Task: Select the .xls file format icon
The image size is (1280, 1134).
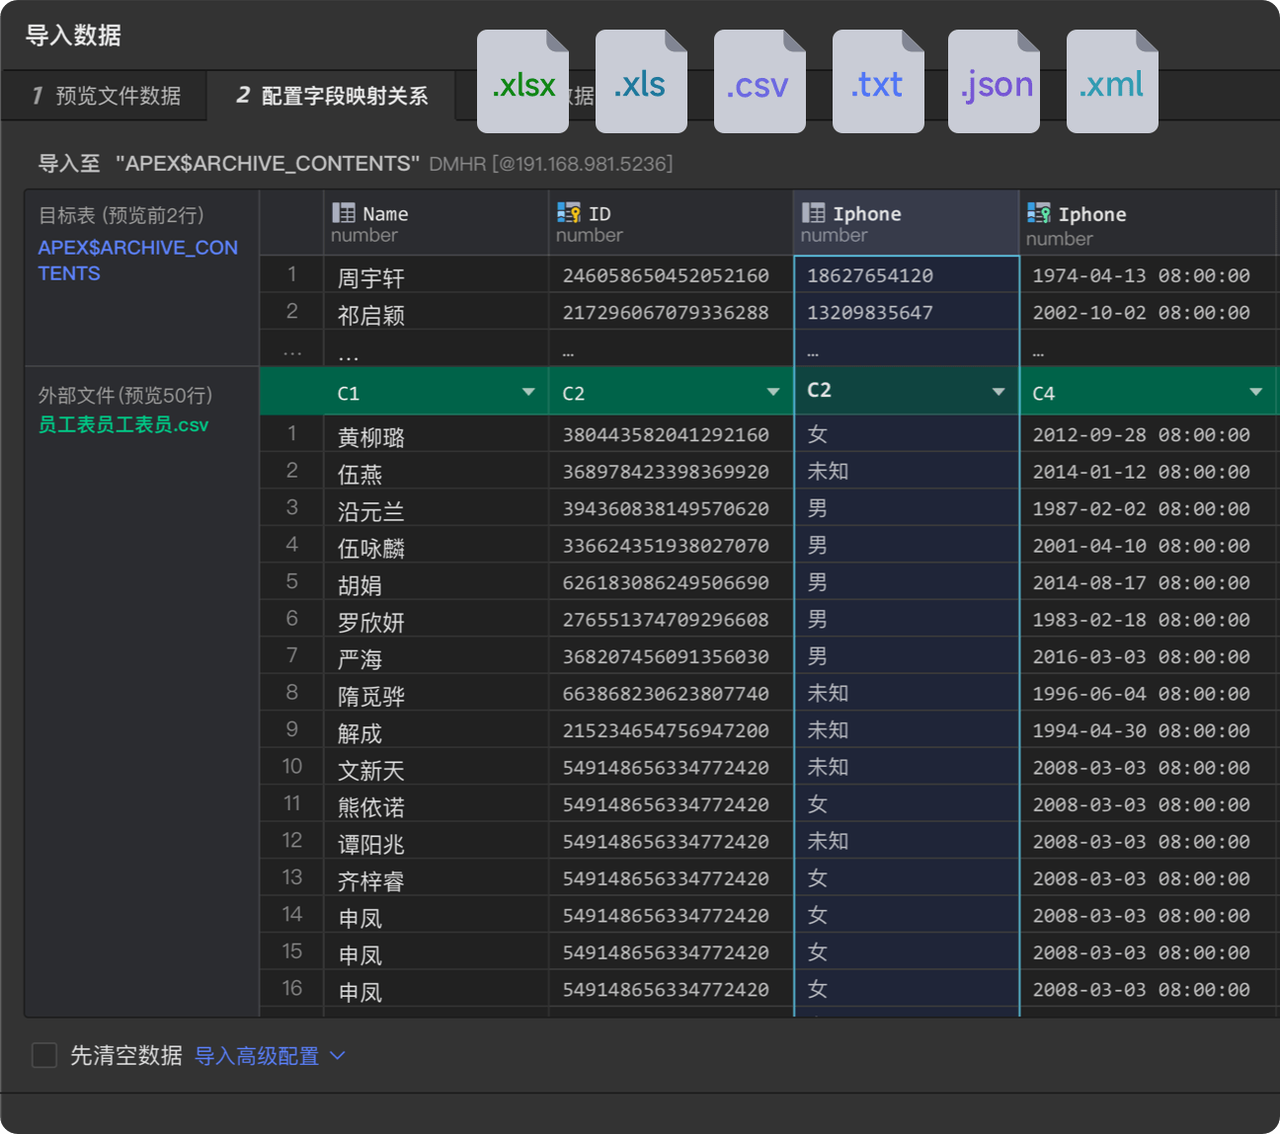Action: tap(640, 82)
